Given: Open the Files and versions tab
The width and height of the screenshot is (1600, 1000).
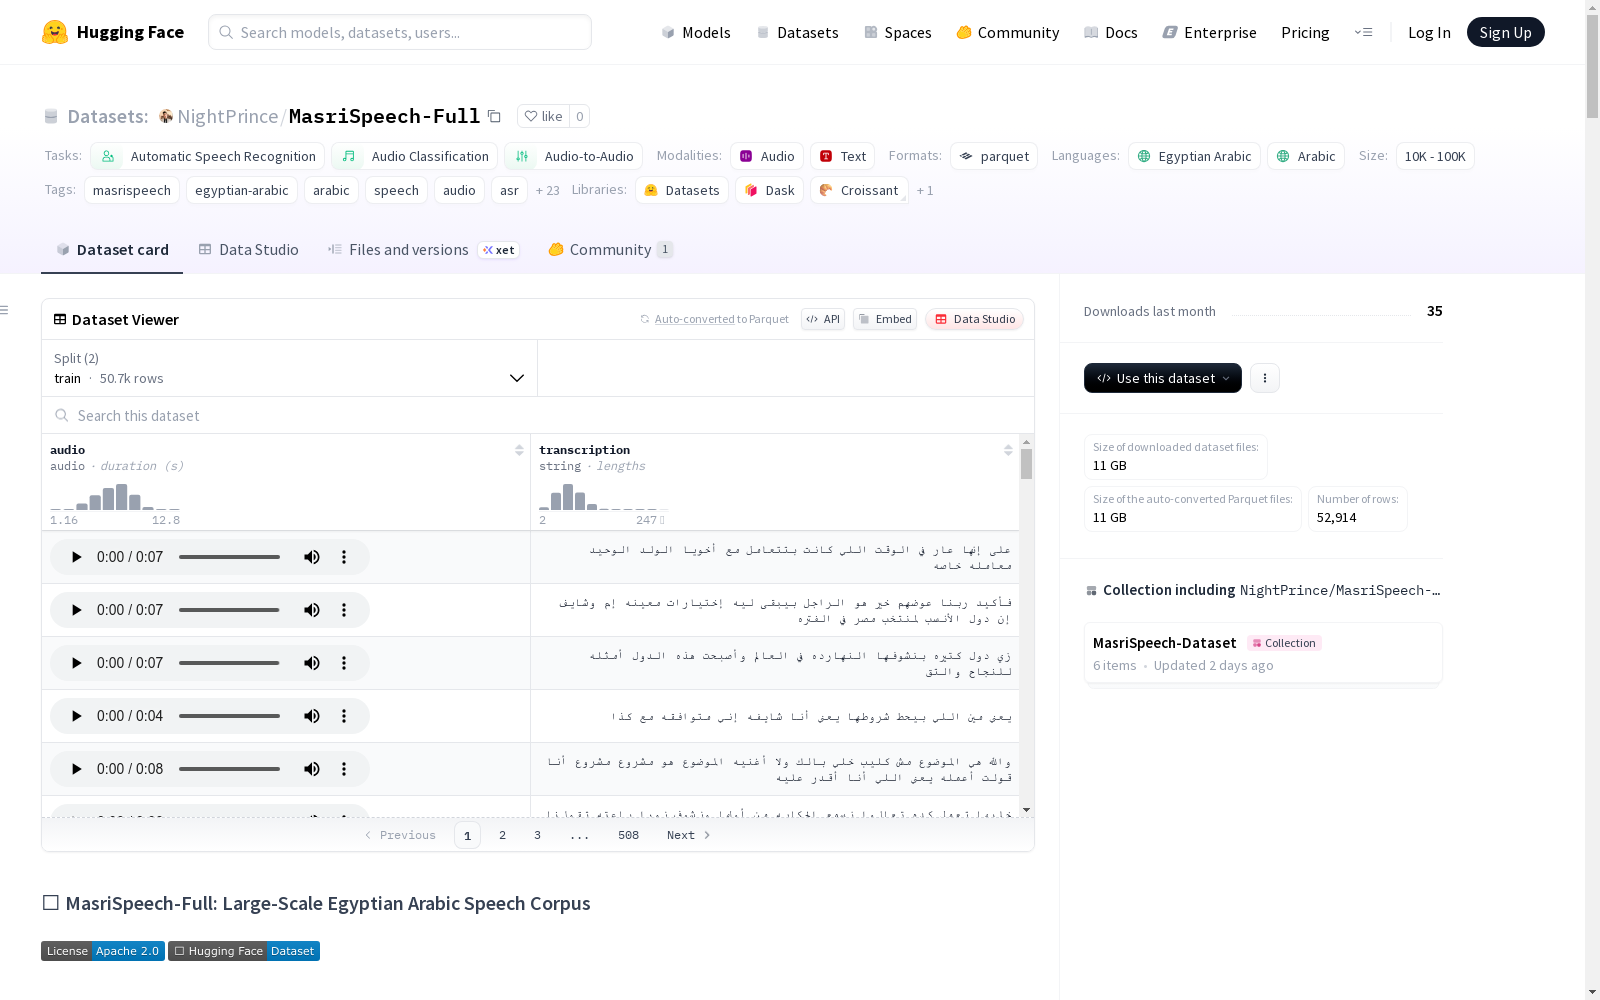Looking at the screenshot, I should click(423, 250).
